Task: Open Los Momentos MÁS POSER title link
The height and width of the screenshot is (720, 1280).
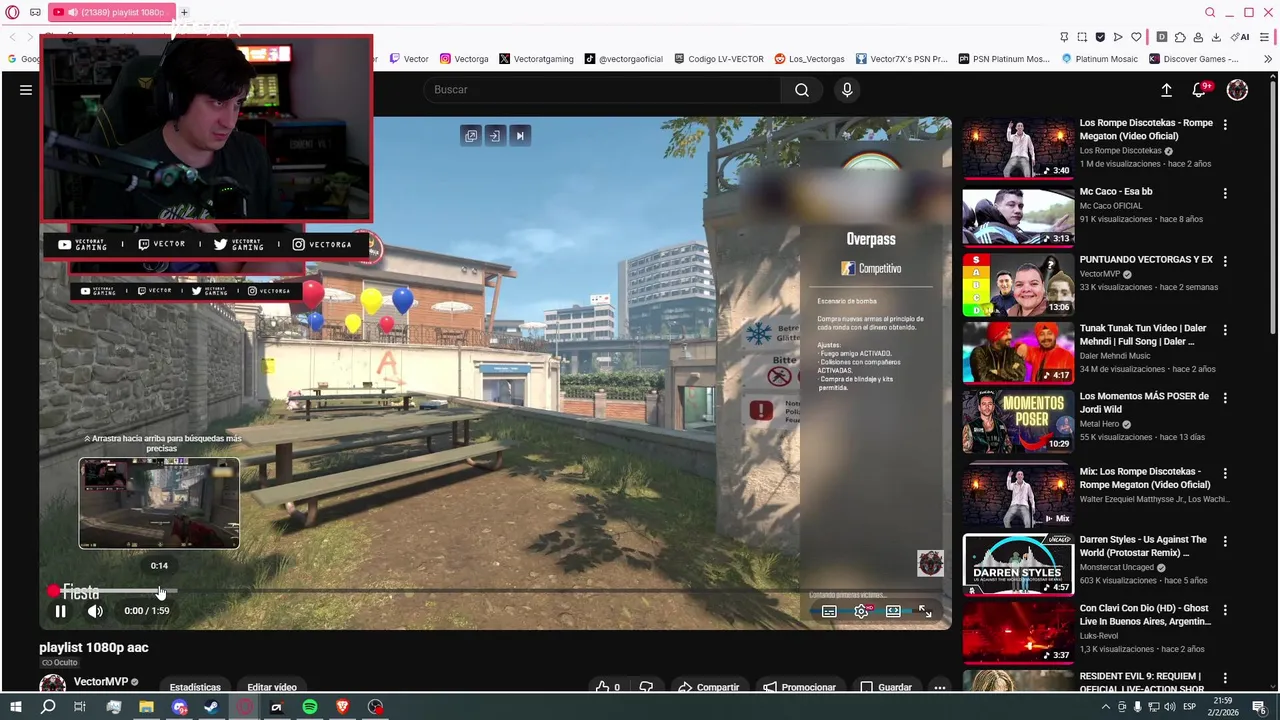Action: pyautogui.click(x=1144, y=403)
